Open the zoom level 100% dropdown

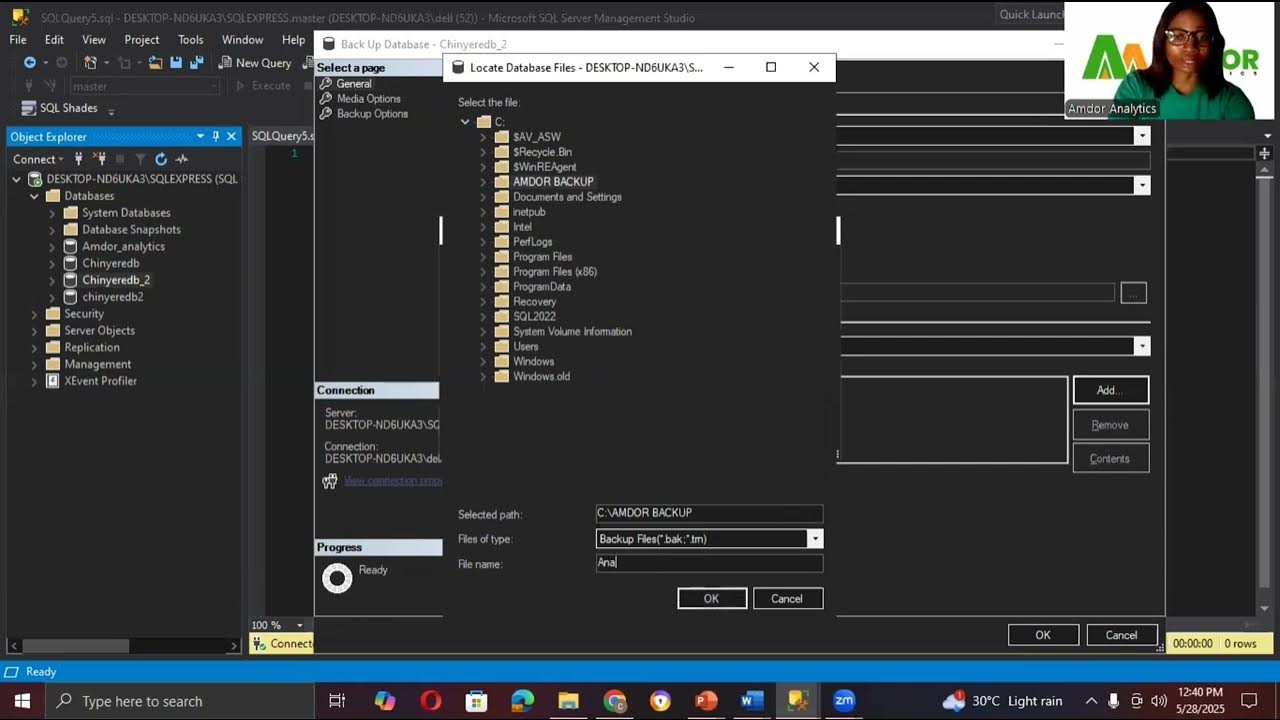pos(299,626)
